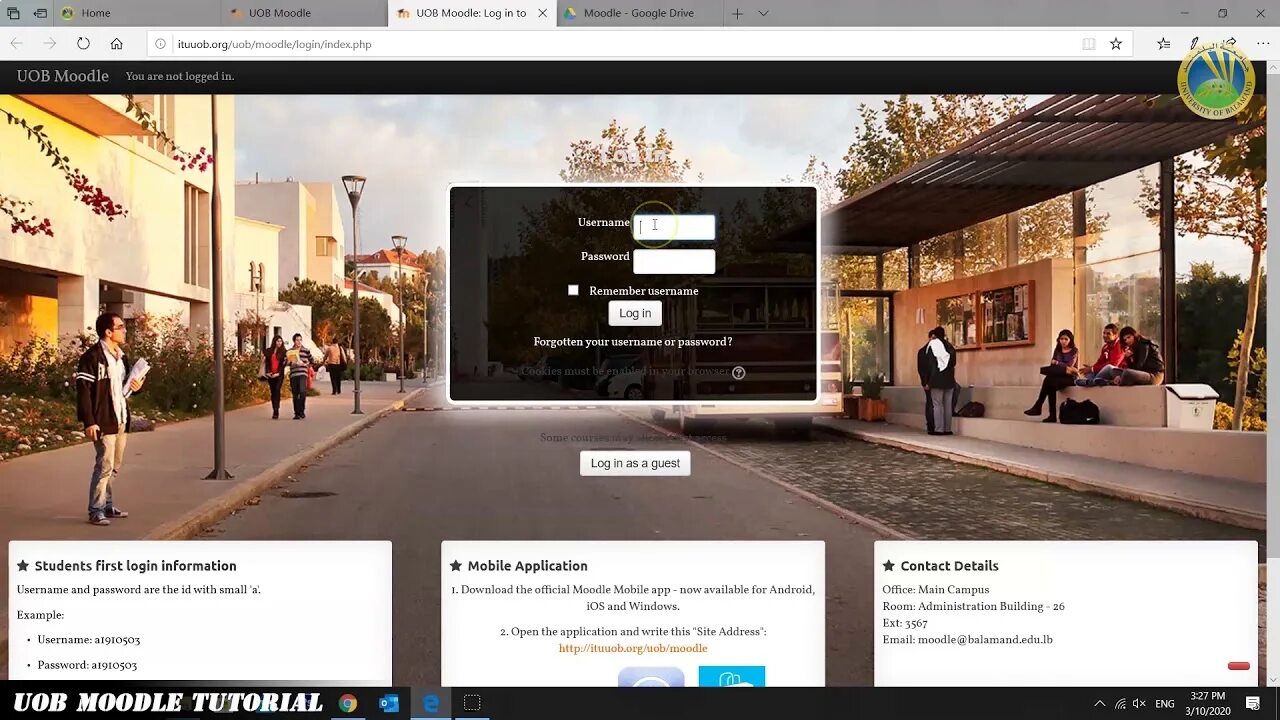Switch to the Home tab
Screen dimensions: 1280x720
point(137,13)
